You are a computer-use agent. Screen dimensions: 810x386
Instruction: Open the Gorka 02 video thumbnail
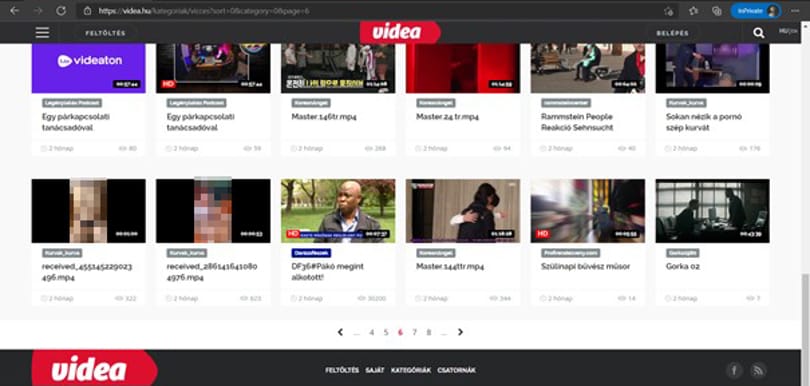pos(712,211)
